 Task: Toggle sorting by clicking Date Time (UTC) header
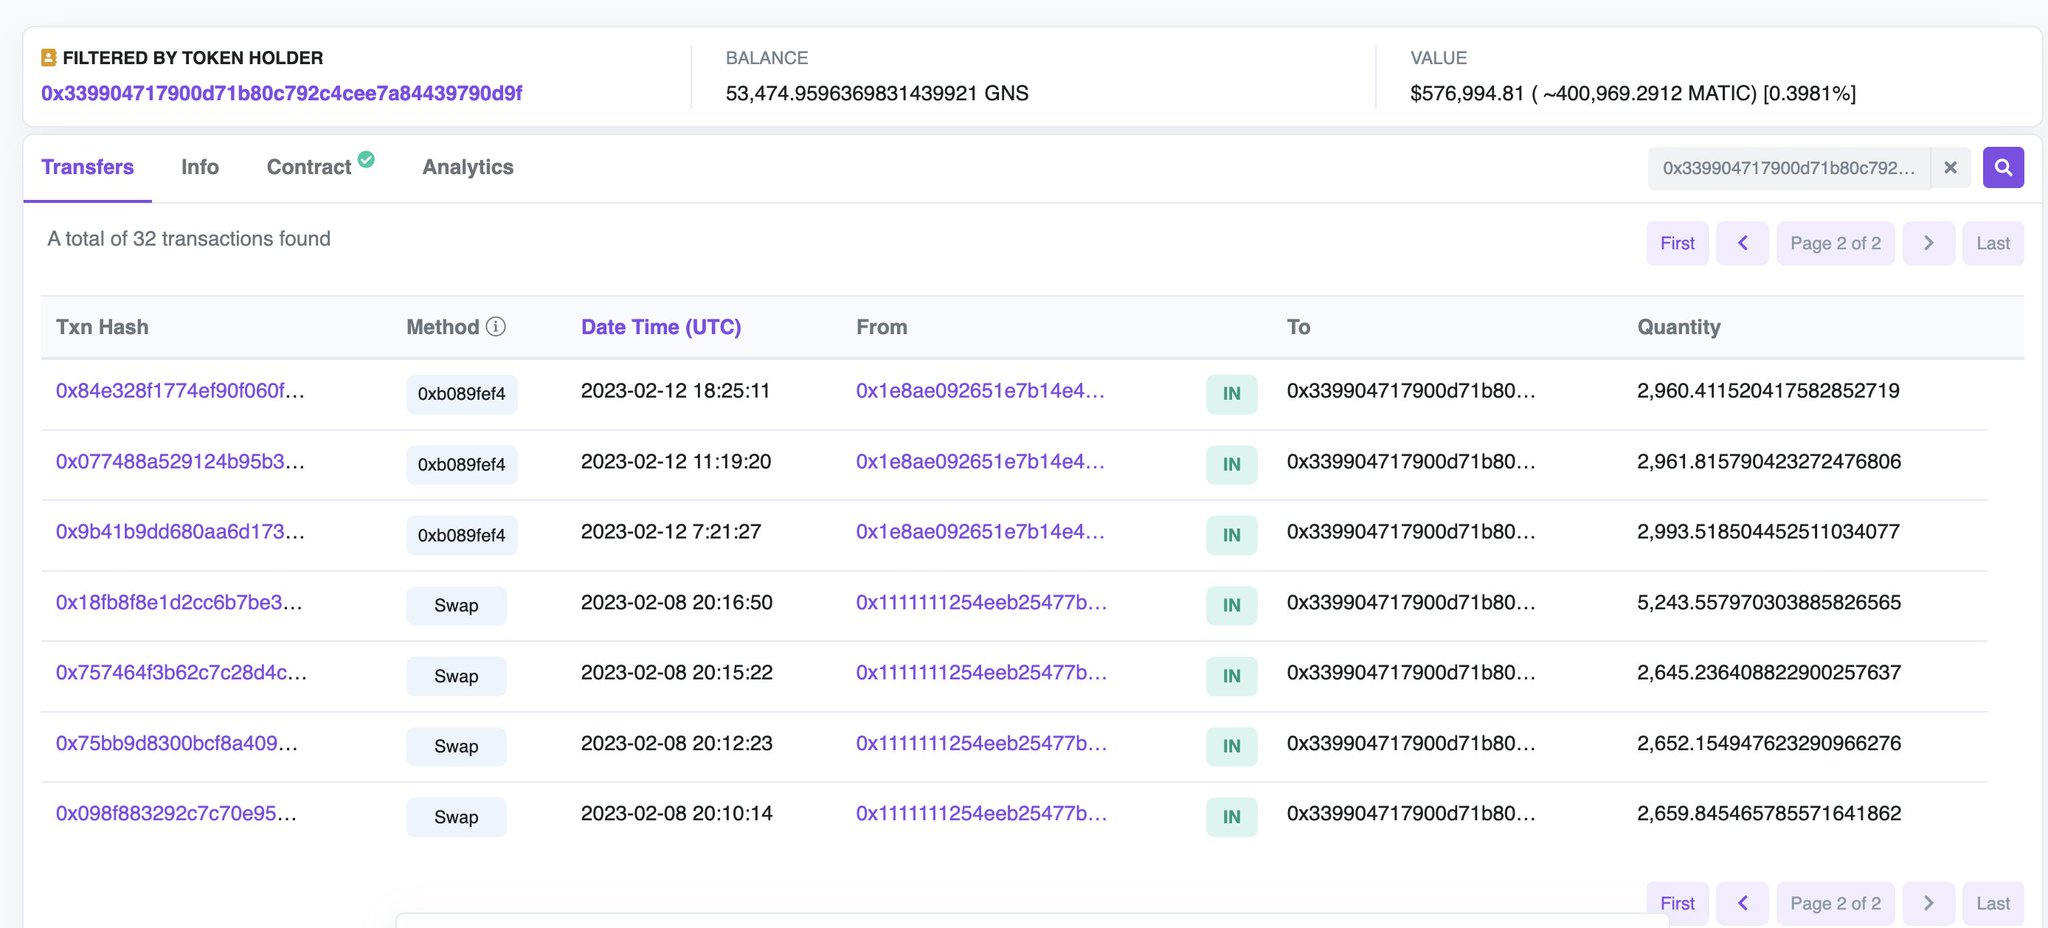click(x=661, y=327)
